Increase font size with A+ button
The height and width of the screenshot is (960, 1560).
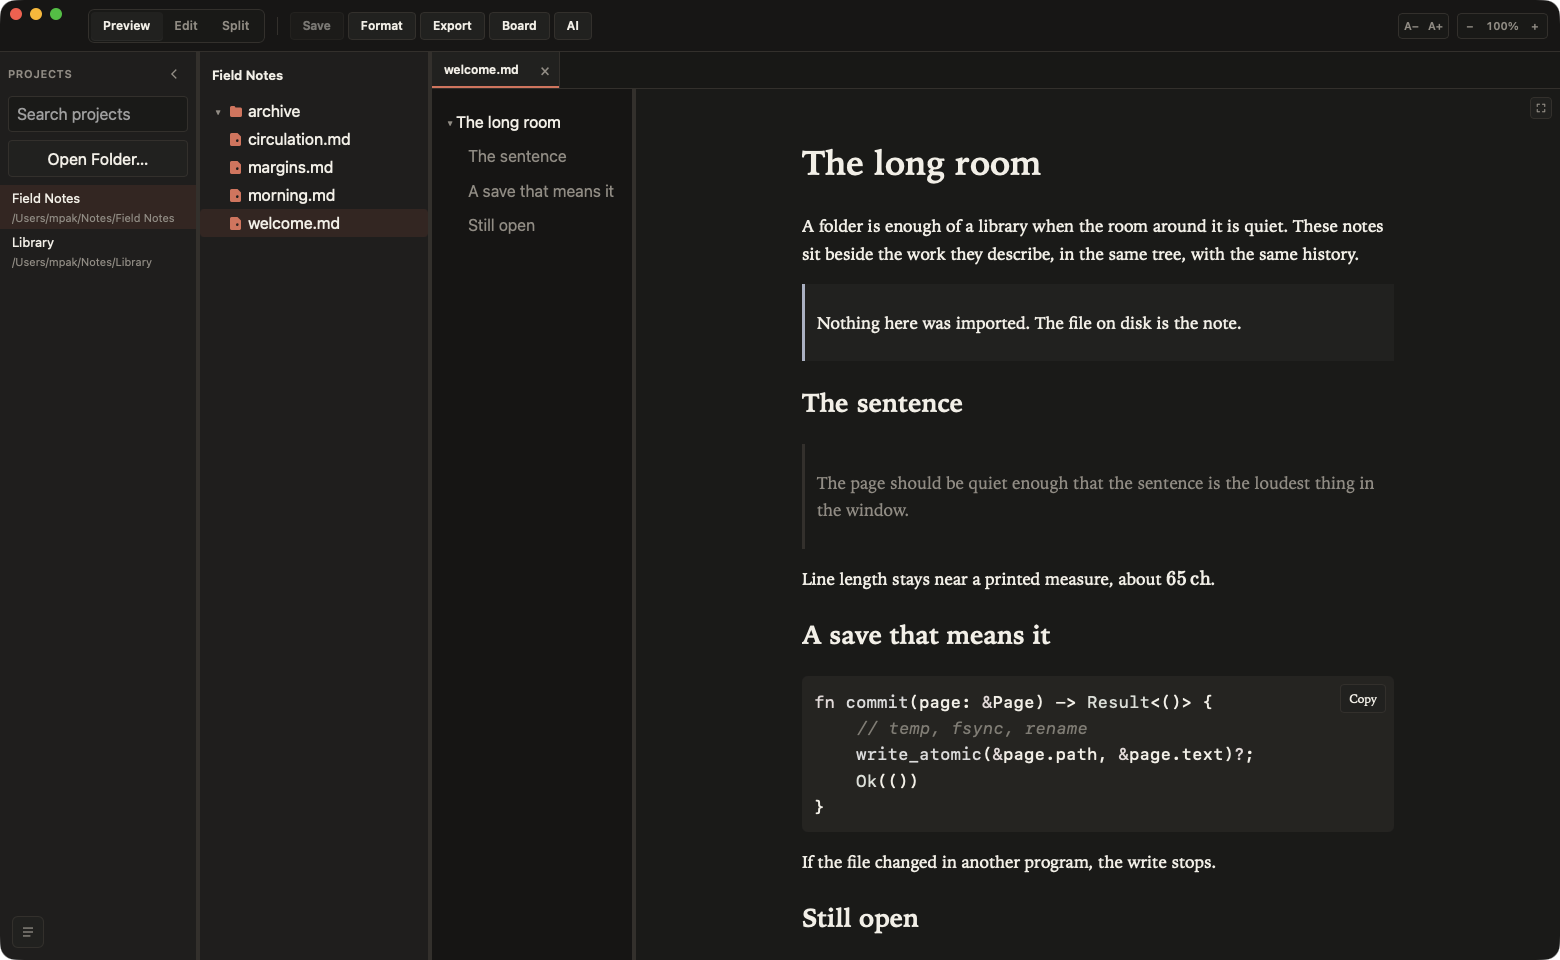pos(1436,26)
